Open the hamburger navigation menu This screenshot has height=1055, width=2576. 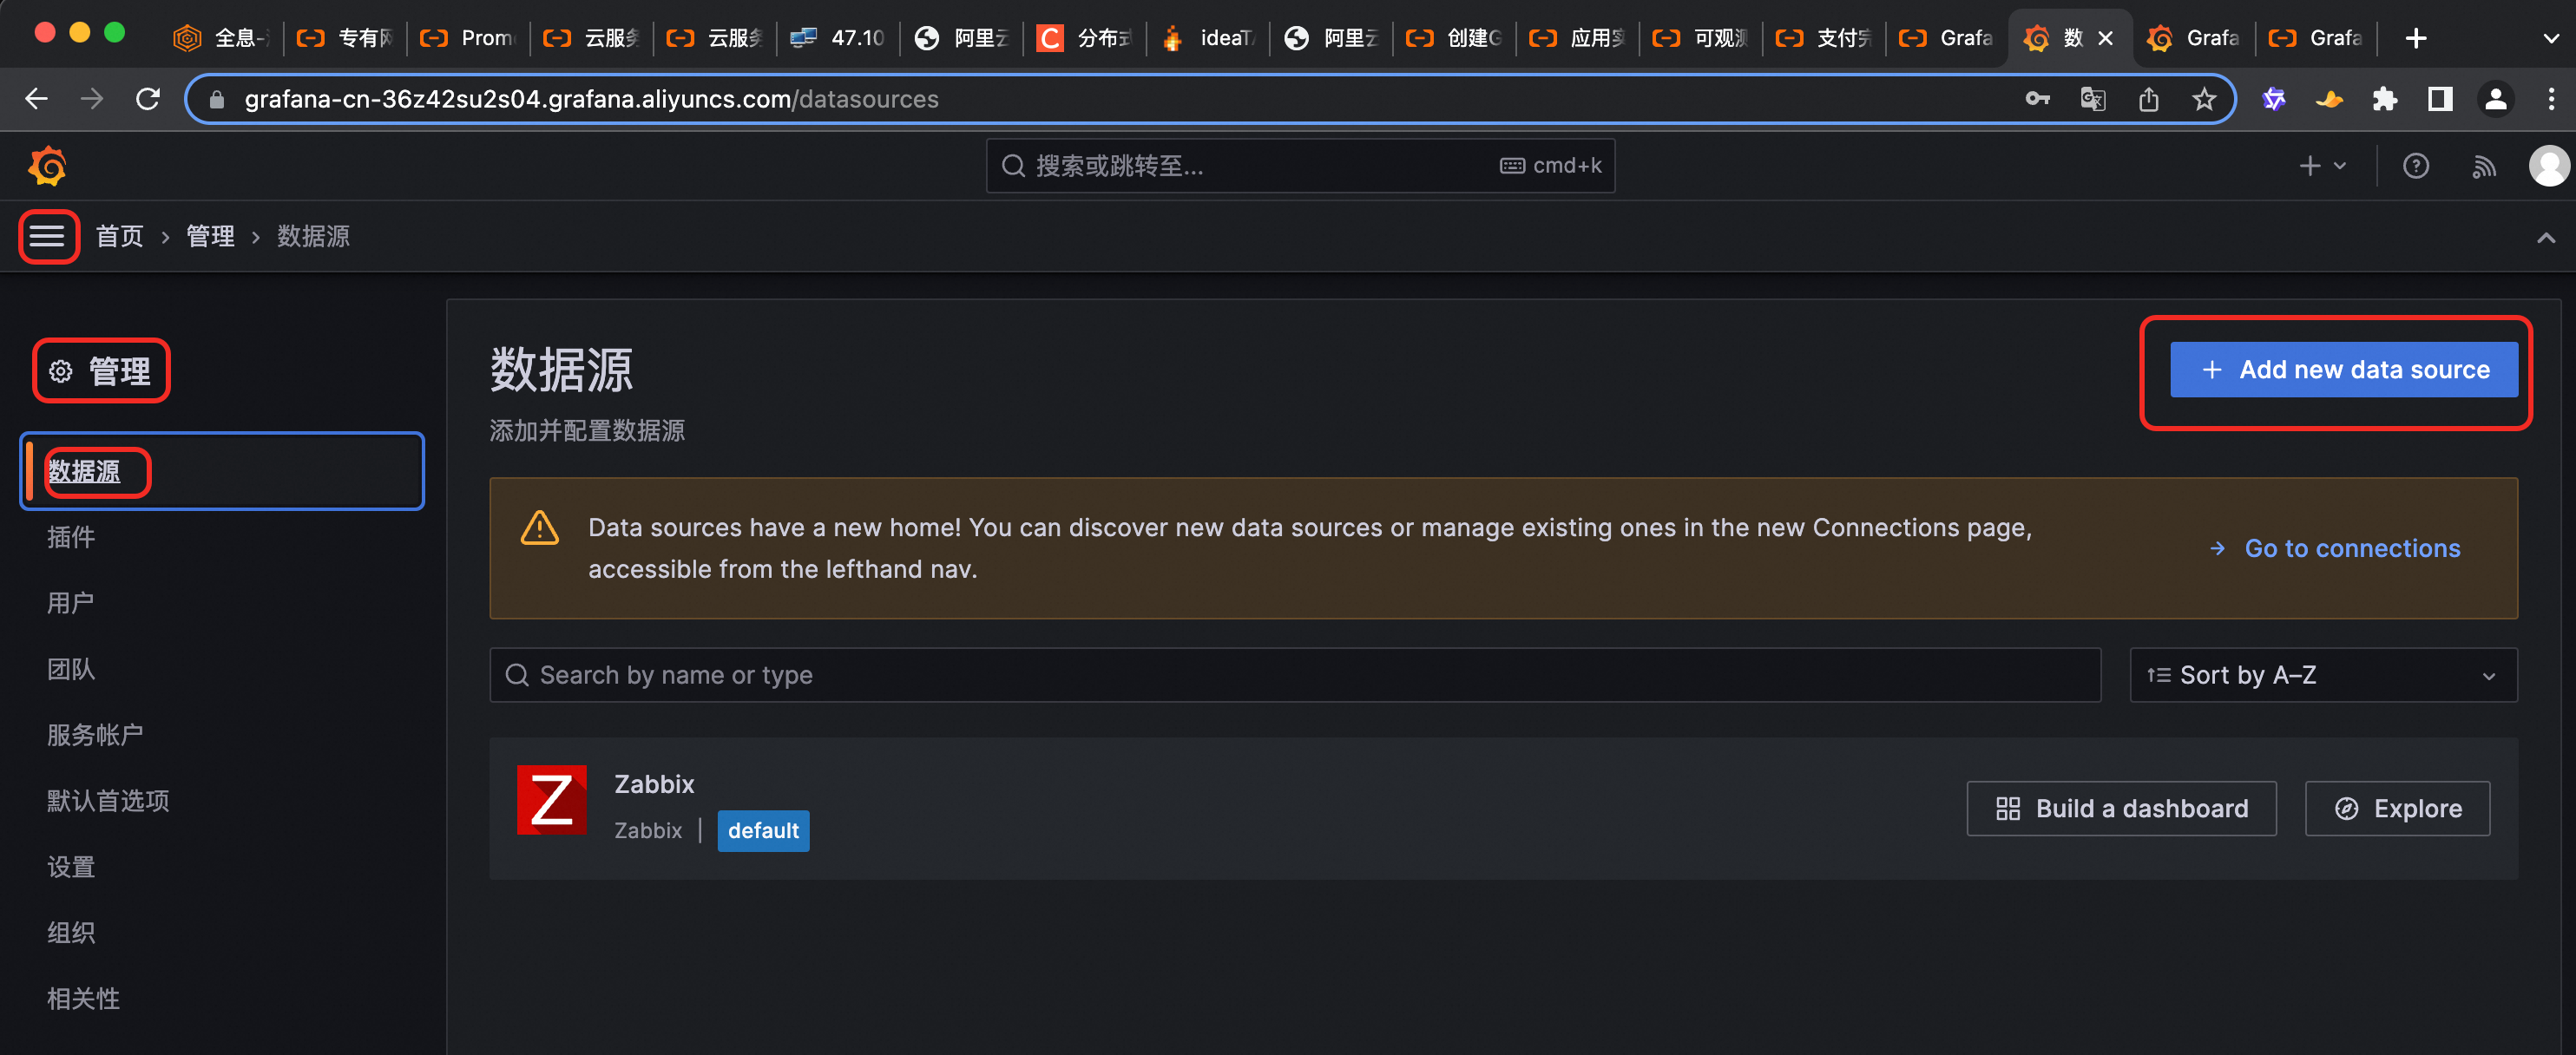(x=47, y=236)
